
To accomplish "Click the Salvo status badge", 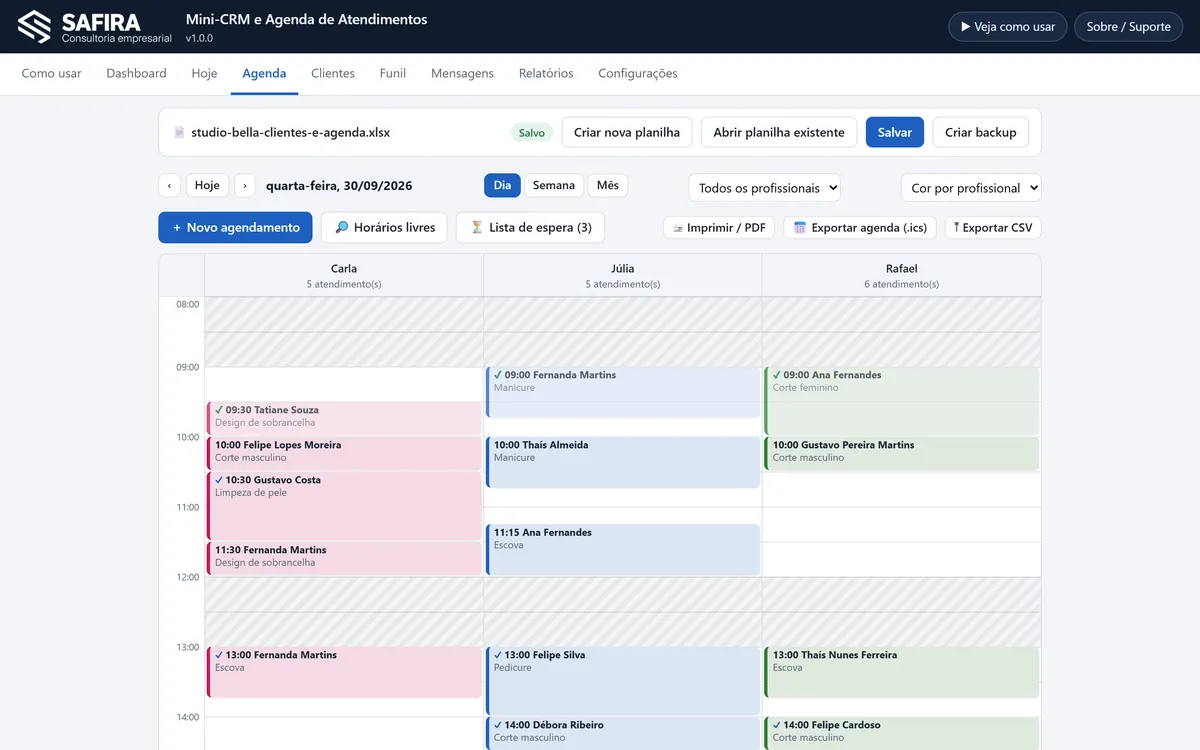I will click(x=532, y=132).
